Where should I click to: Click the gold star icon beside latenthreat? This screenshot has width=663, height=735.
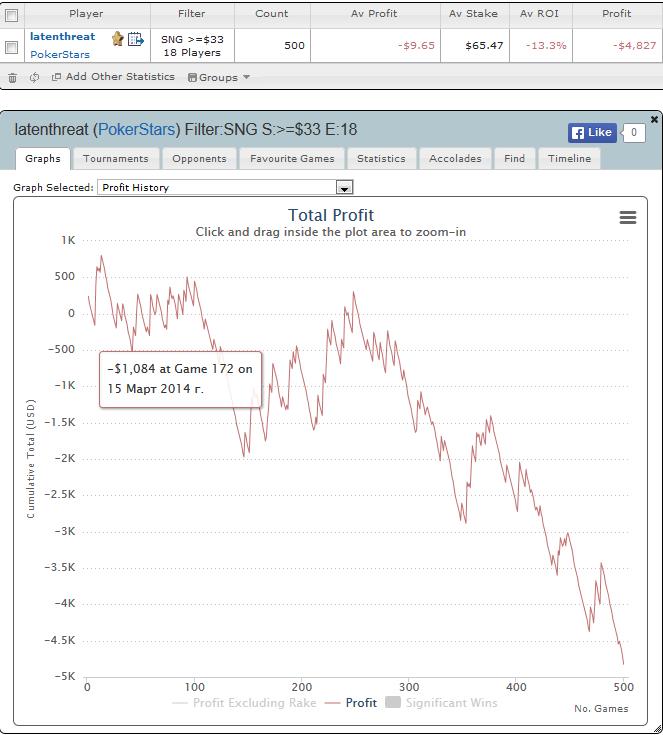[x=117, y=38]
